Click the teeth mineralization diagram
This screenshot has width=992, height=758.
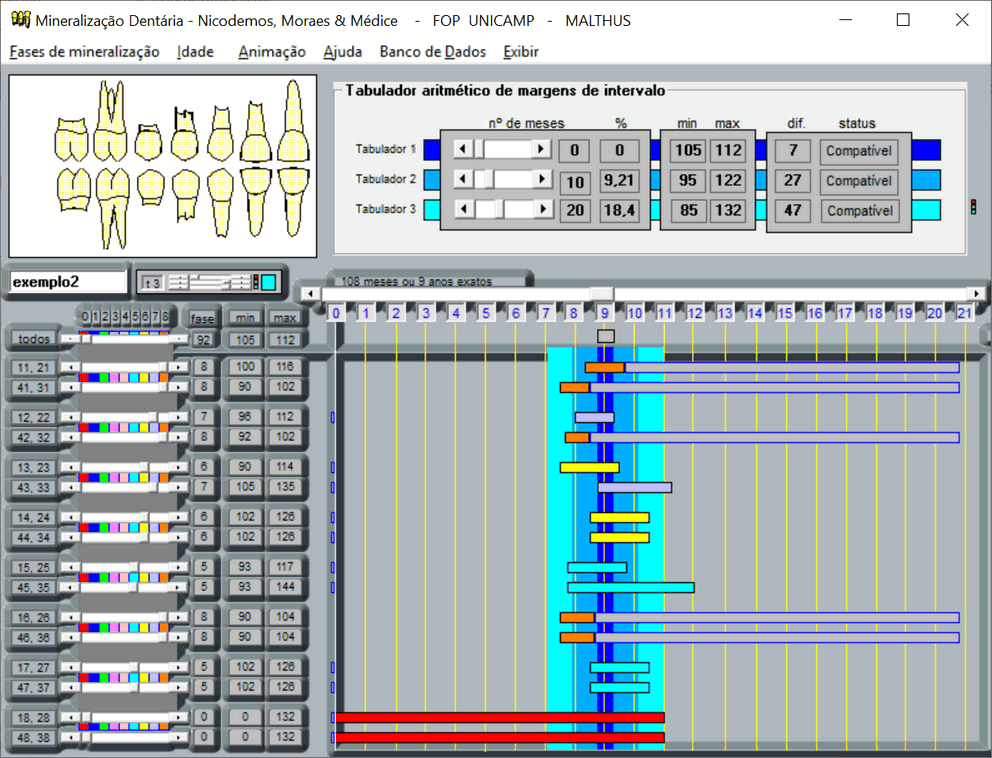pos(163,166)
